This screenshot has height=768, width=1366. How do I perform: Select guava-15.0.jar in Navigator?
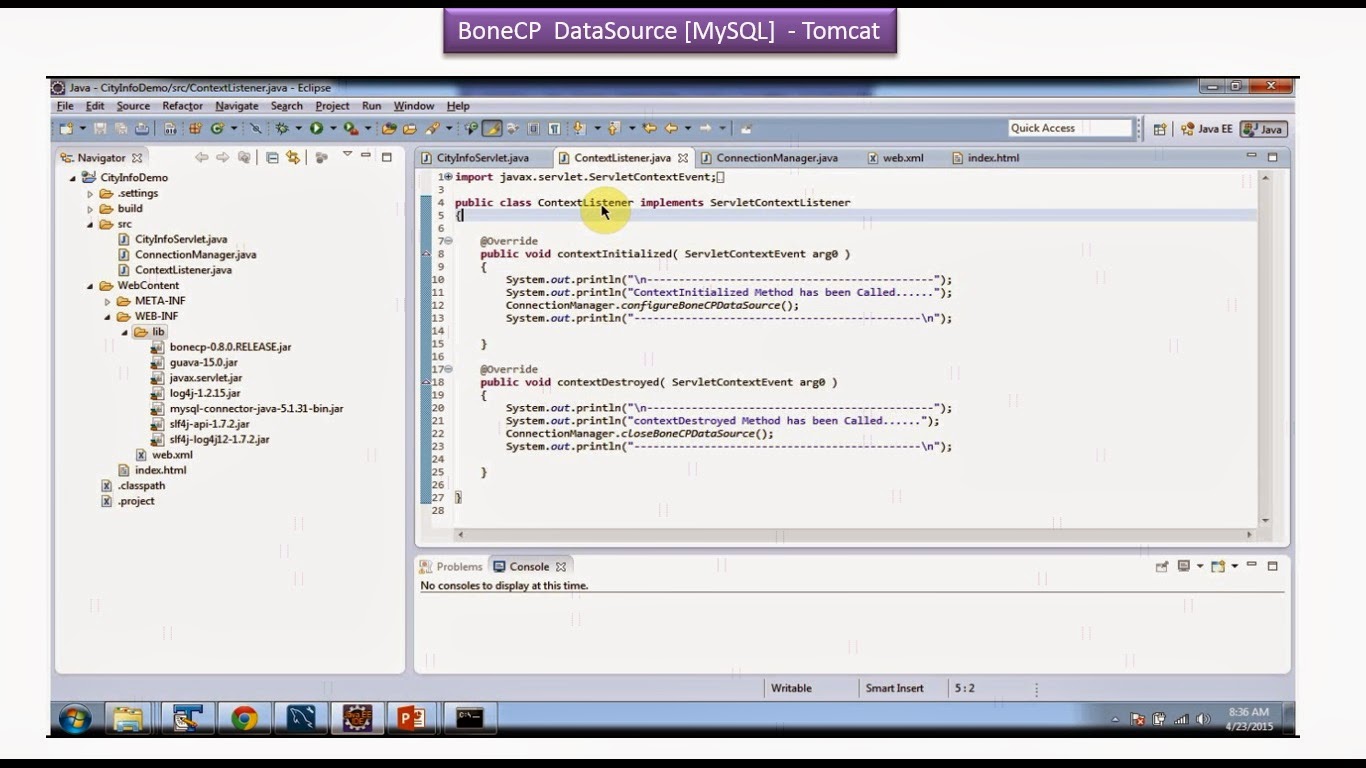(x=203, y=363)
